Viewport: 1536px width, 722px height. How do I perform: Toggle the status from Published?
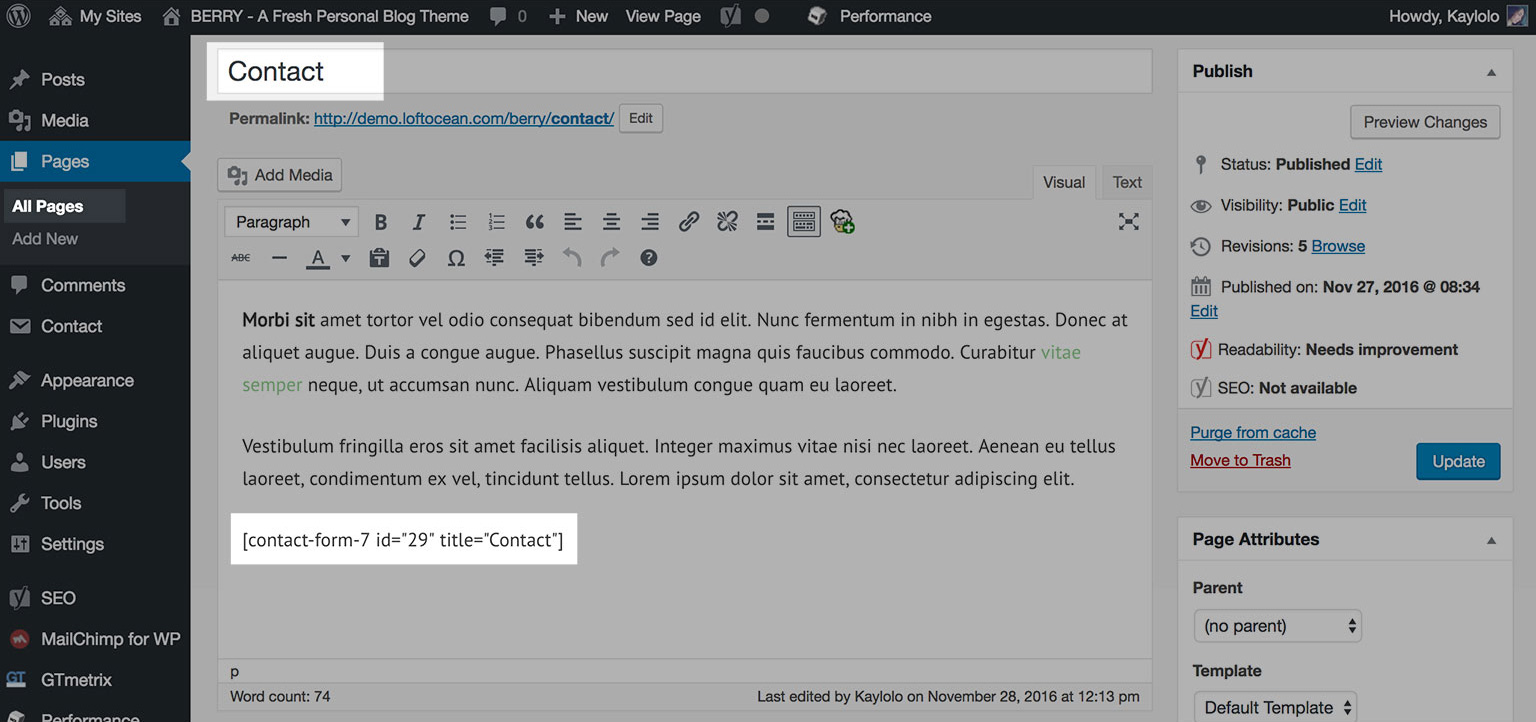1368,164
